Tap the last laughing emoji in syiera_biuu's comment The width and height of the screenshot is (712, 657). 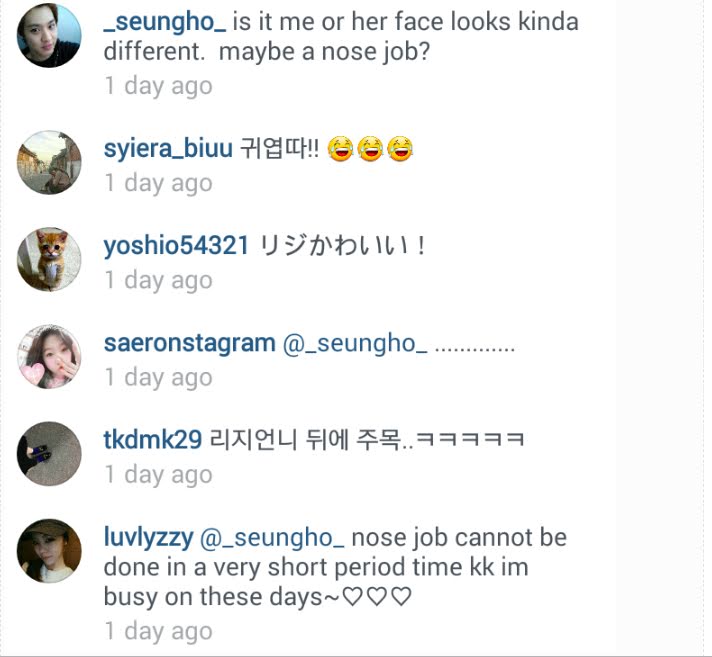point(400,148)
